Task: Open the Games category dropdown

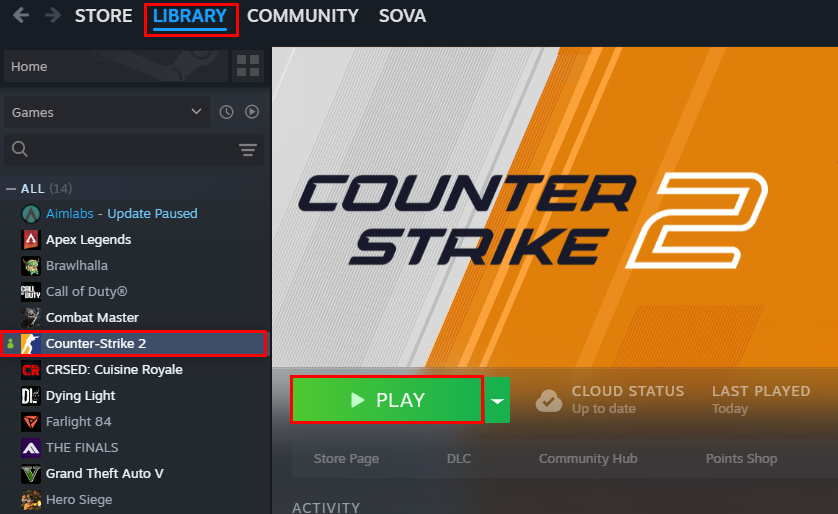Action: point(107,112)
